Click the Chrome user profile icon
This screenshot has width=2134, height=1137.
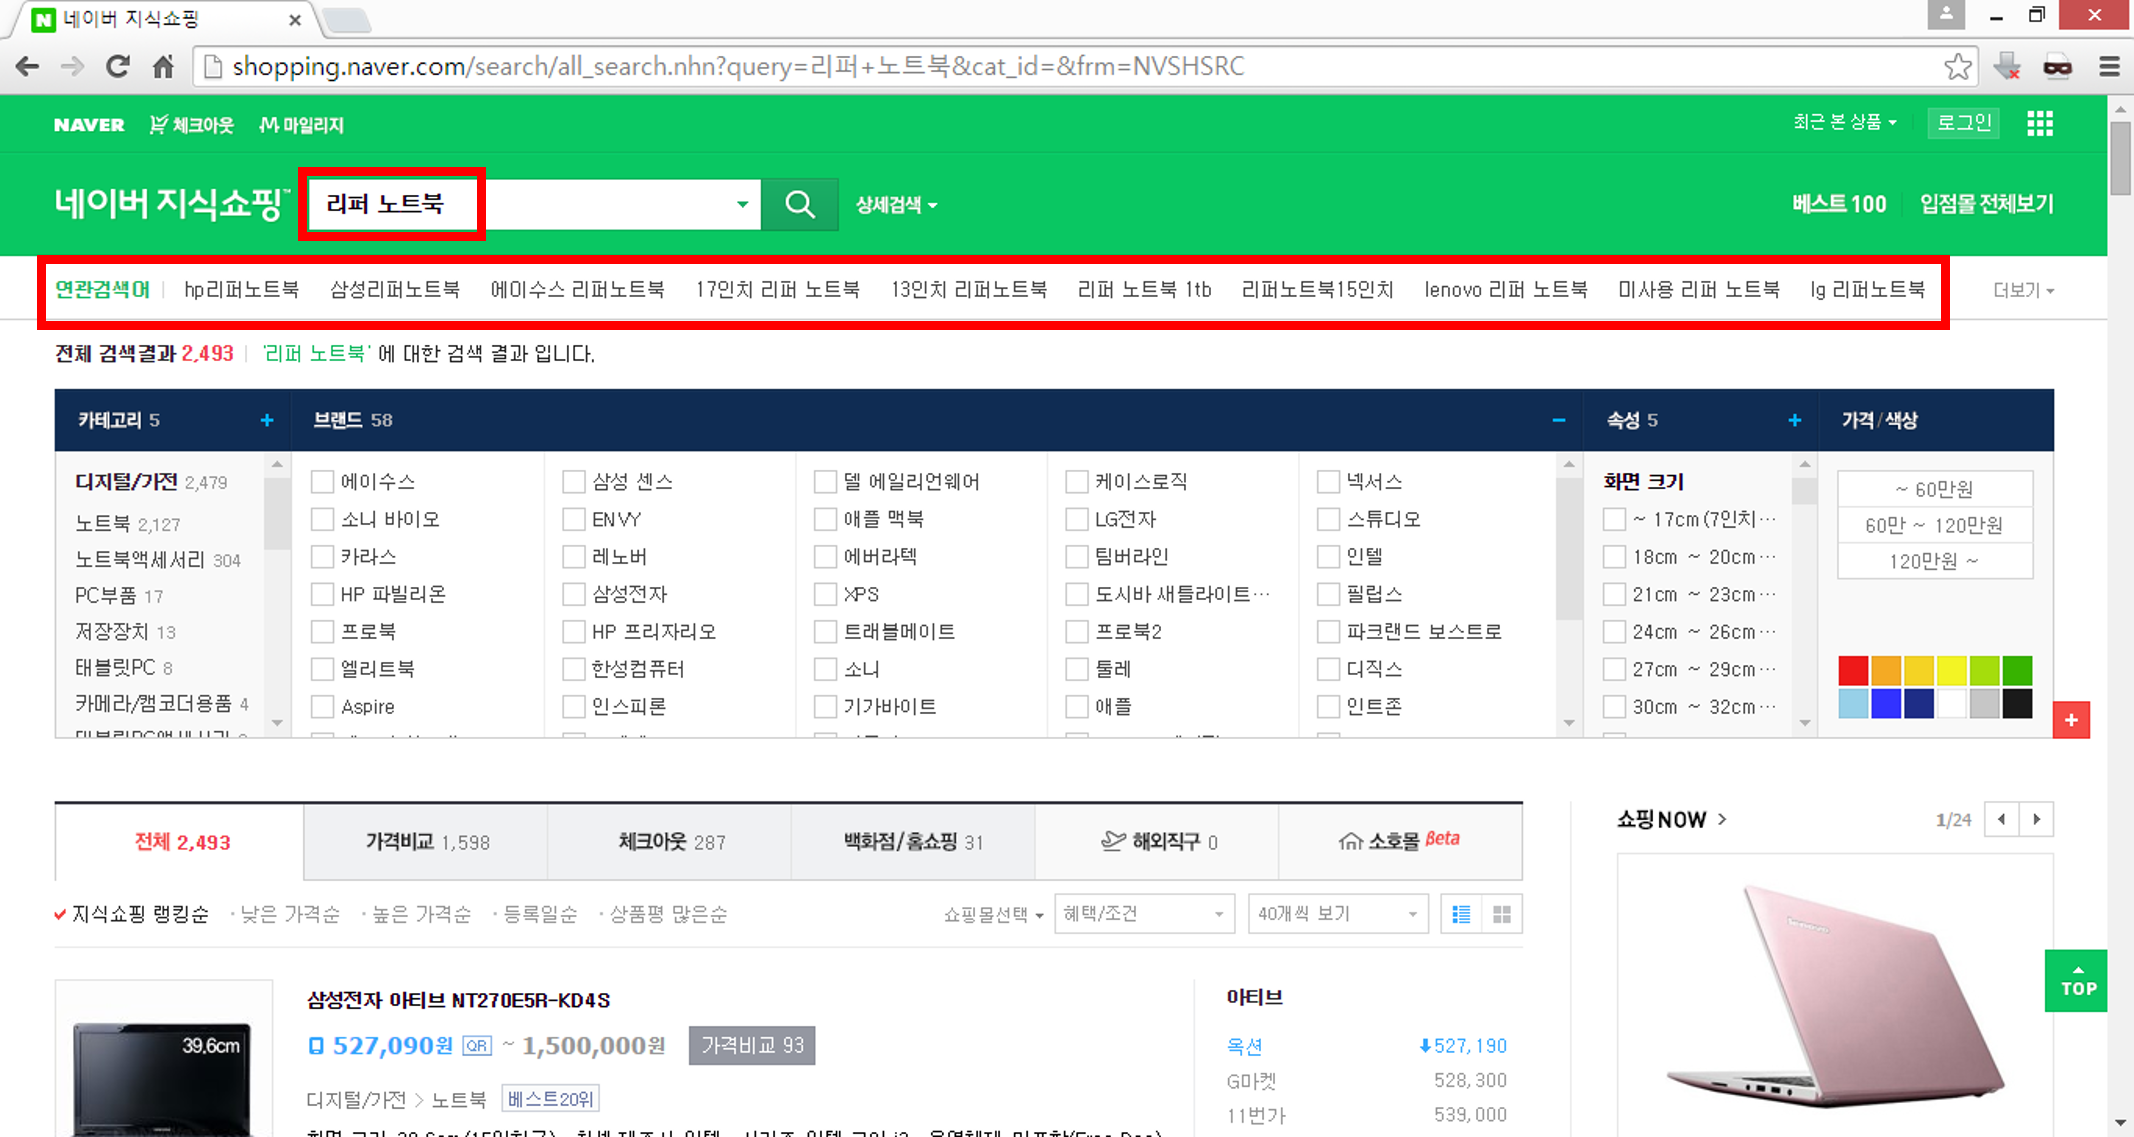1946,14
